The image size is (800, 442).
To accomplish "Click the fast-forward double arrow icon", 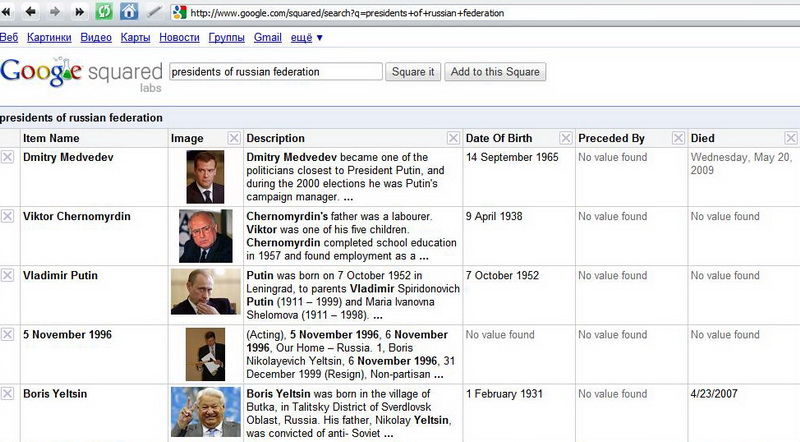I will (78, 12).
